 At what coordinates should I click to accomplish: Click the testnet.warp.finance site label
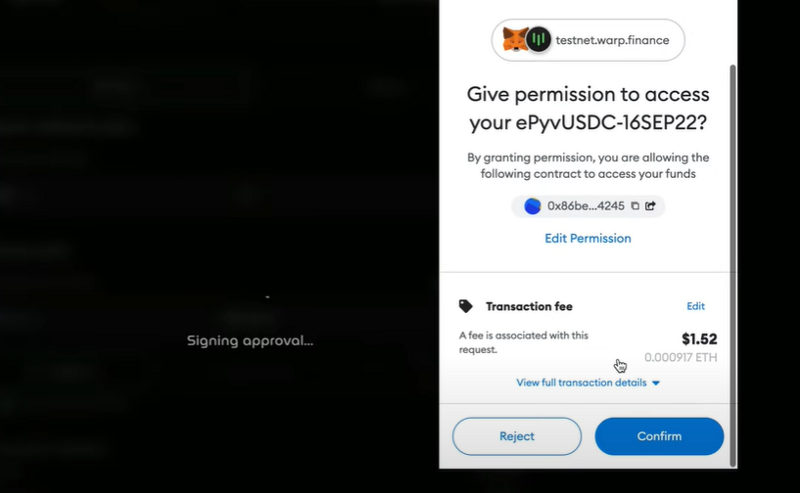click(x=612, y=40)
